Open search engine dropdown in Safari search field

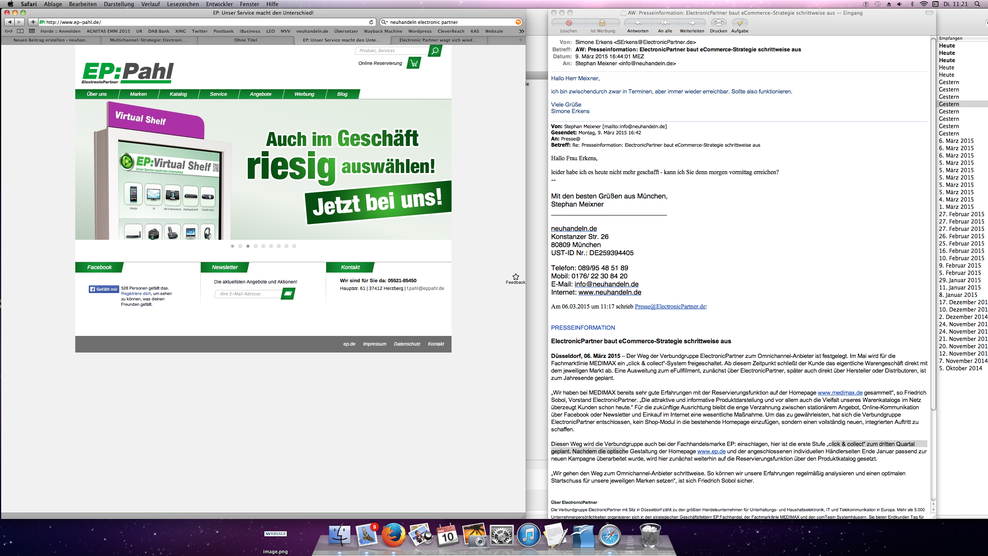point(384,22)
